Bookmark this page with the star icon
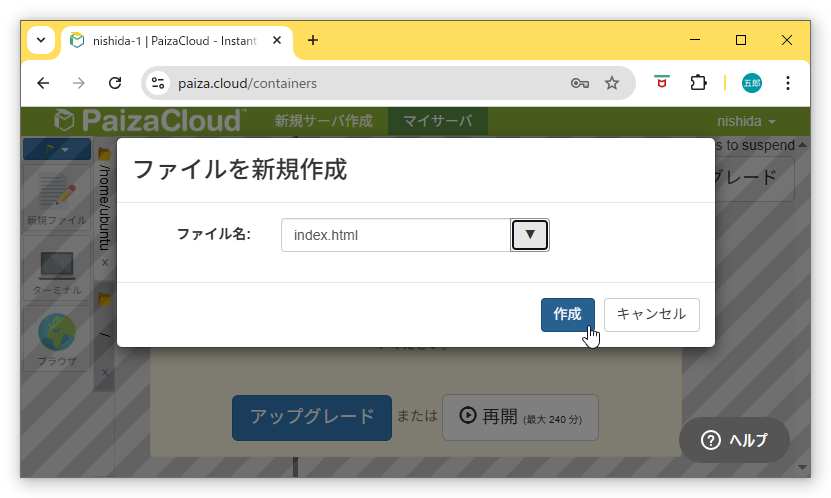This screenshot has height=498, width=831. point(612,83)
